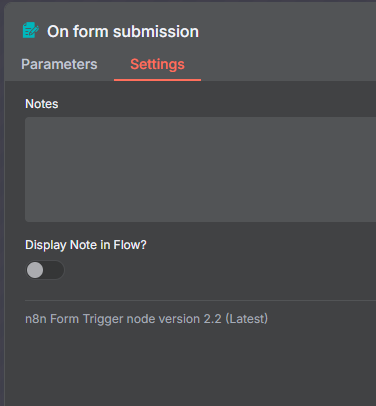Click the pencil on the form node icon
The height and width of the screenshot is (406, 376).
[x=33, y=31]
